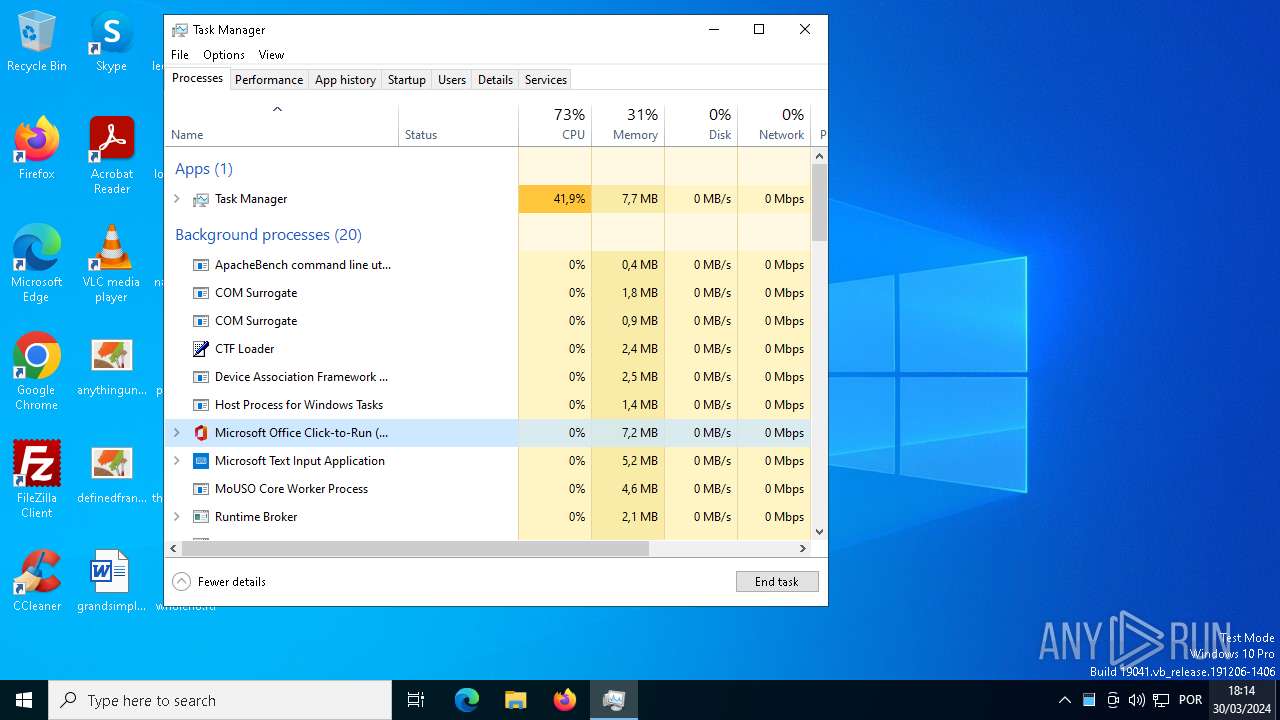Sort by the Name column header
1280x720 pixels.
point(281,124)
